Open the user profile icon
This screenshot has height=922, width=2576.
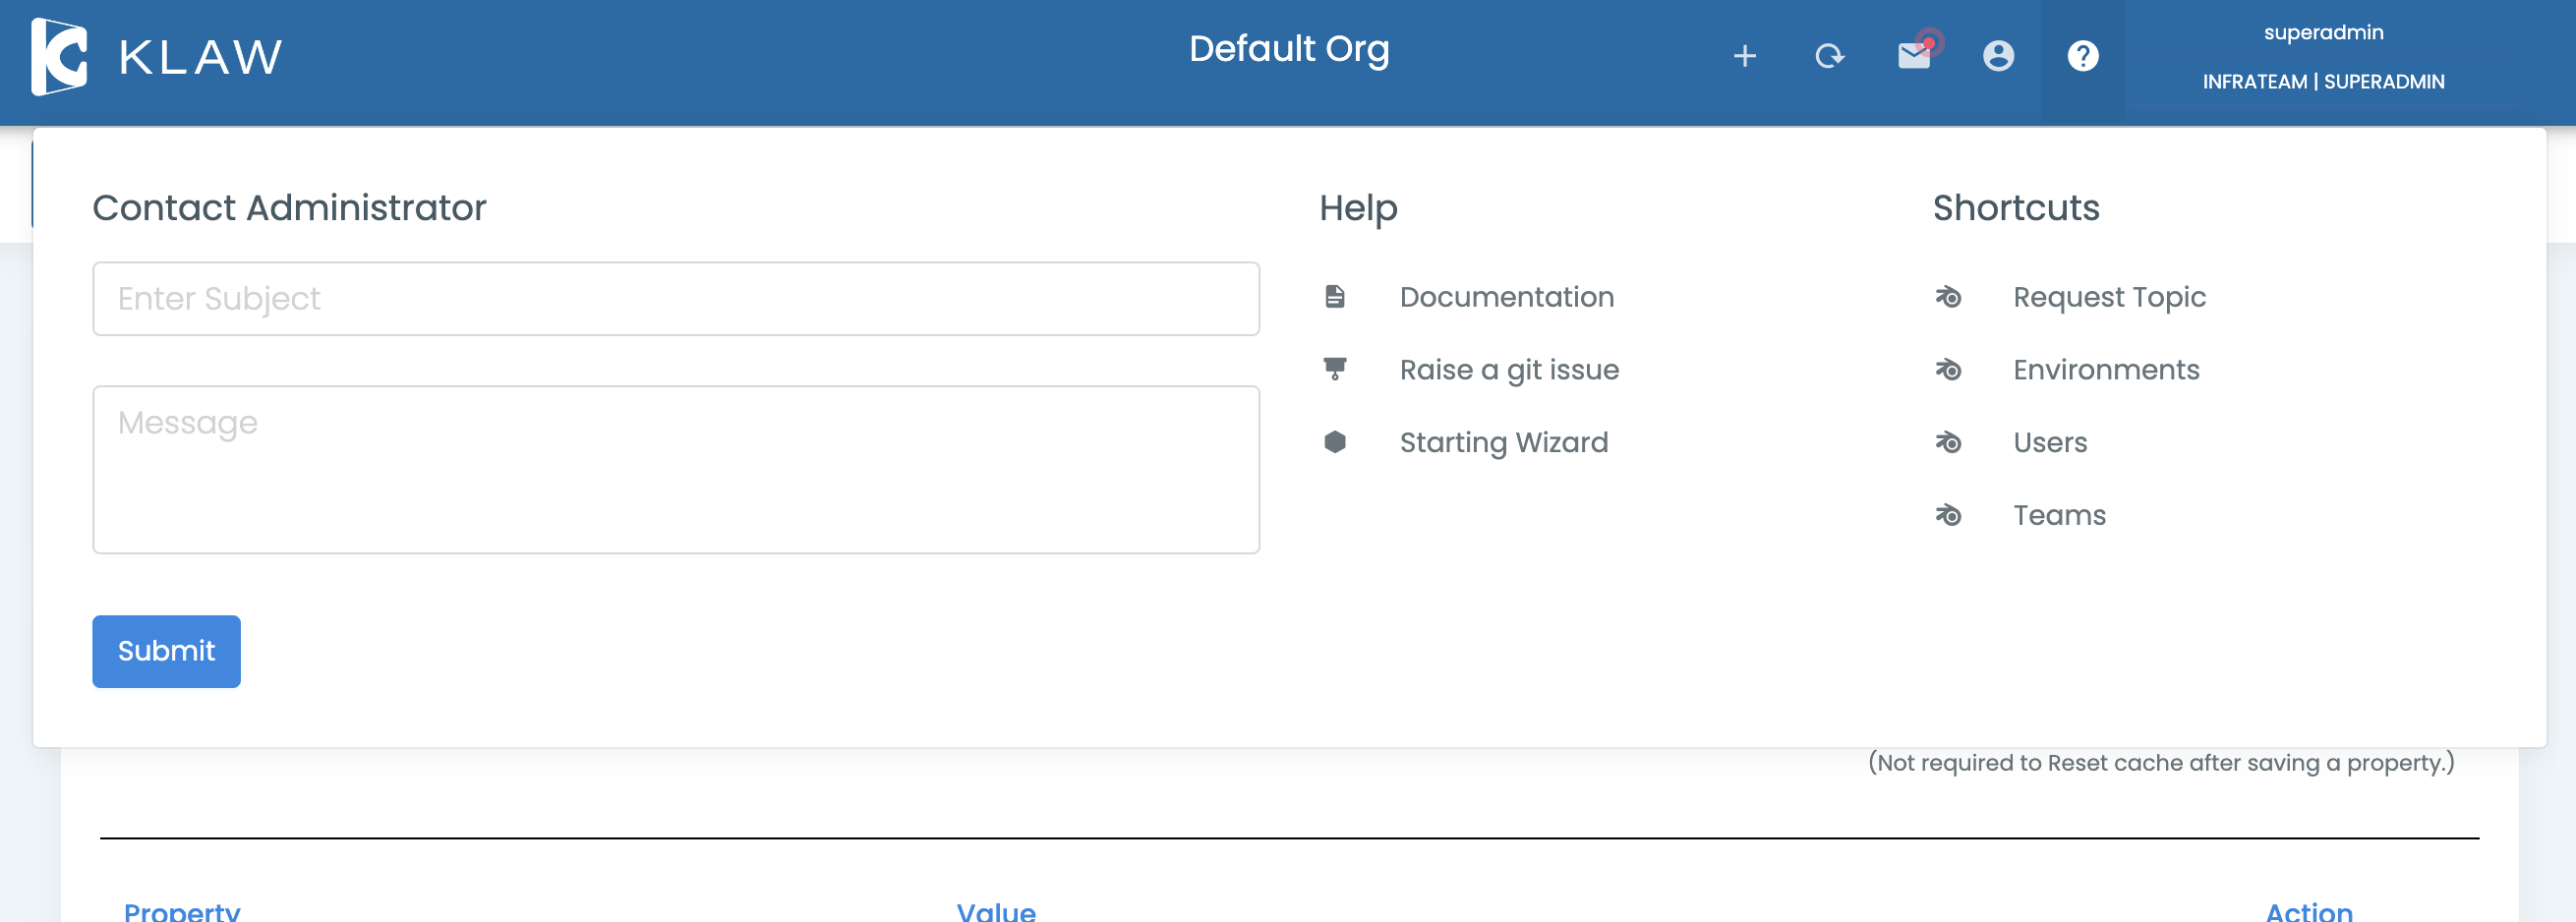click(1998, 56)
